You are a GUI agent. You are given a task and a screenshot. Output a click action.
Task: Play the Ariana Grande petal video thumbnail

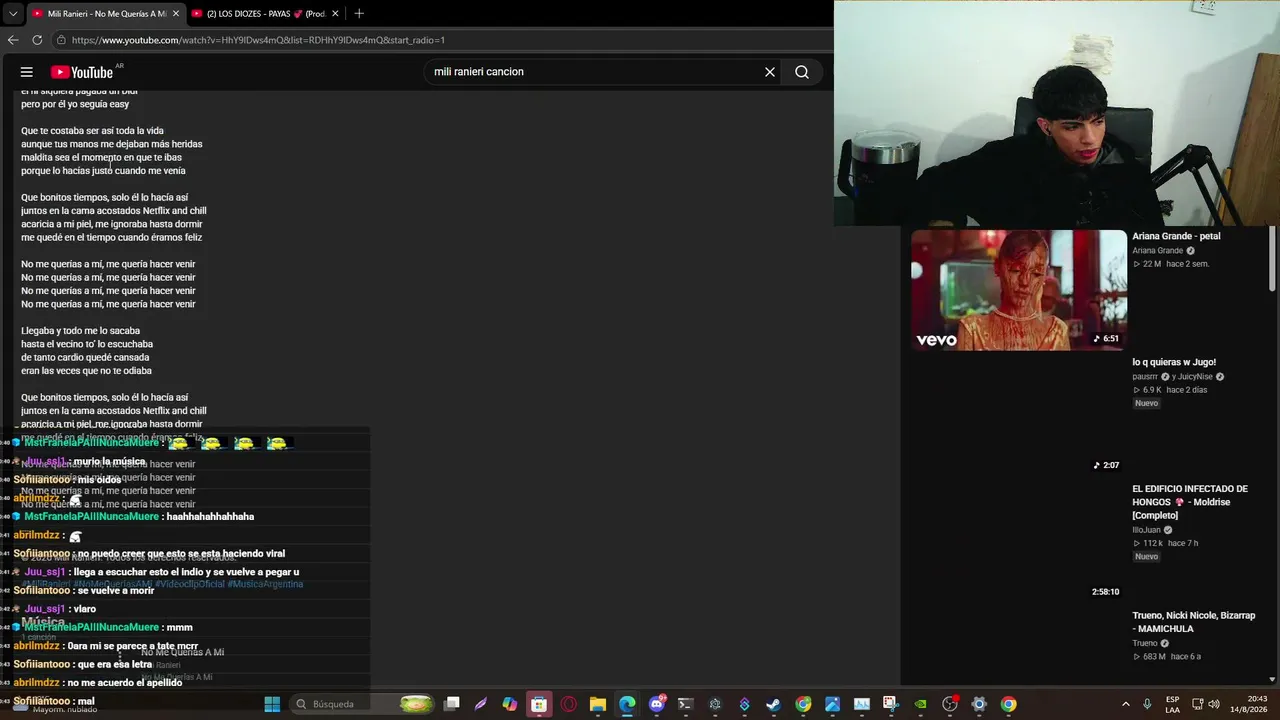pos(1019,290)
